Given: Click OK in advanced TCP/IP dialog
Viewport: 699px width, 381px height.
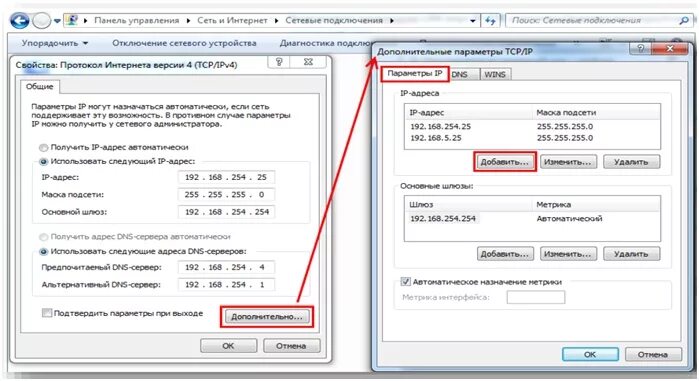Looking at the screenshot, I should (590, 355).
